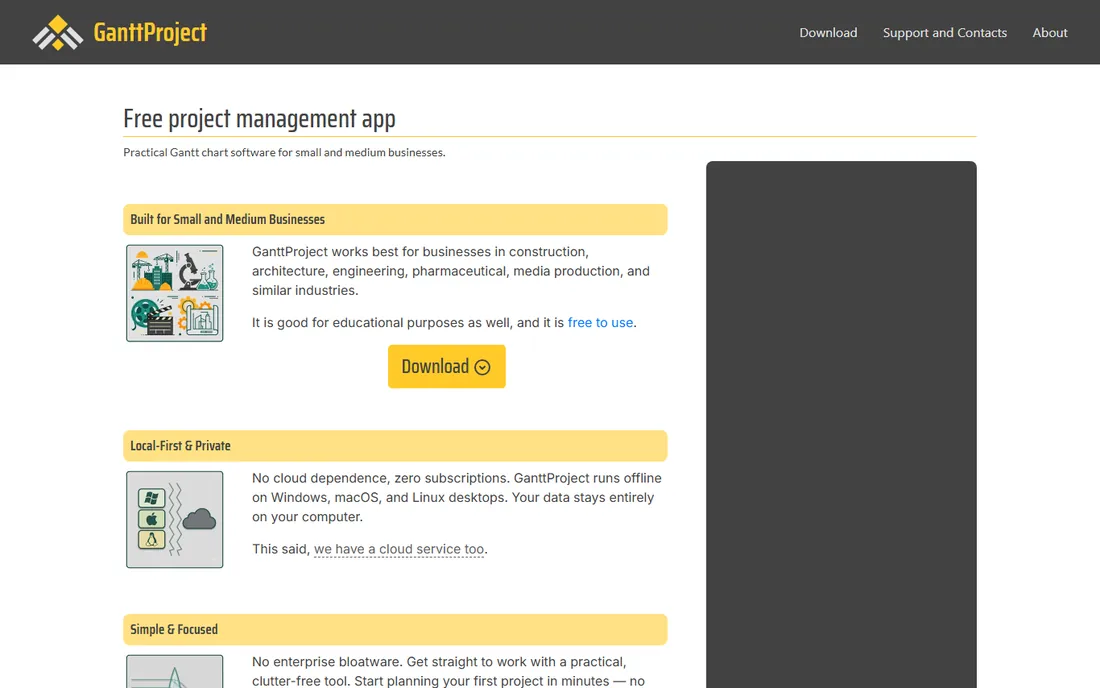Follow the 'free to use' link

click(600, 323)
